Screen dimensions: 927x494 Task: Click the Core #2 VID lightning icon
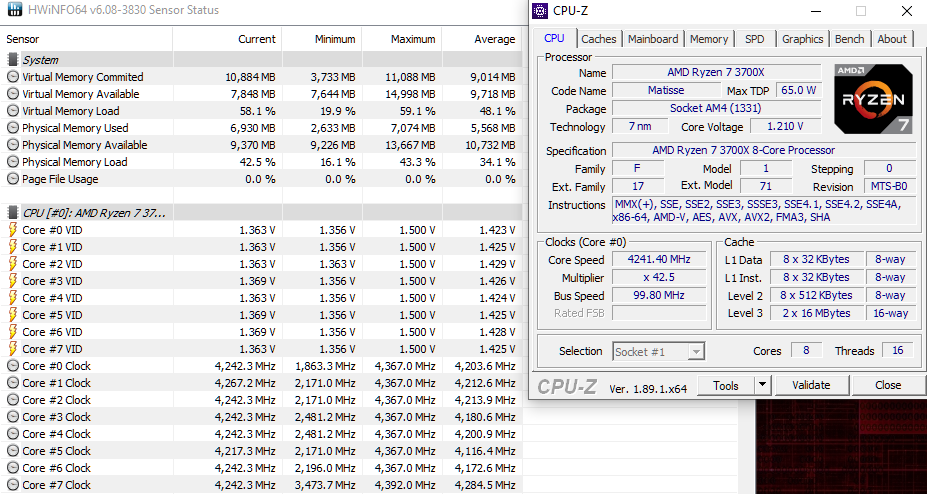pyautogui.click(x=12, y=264)
